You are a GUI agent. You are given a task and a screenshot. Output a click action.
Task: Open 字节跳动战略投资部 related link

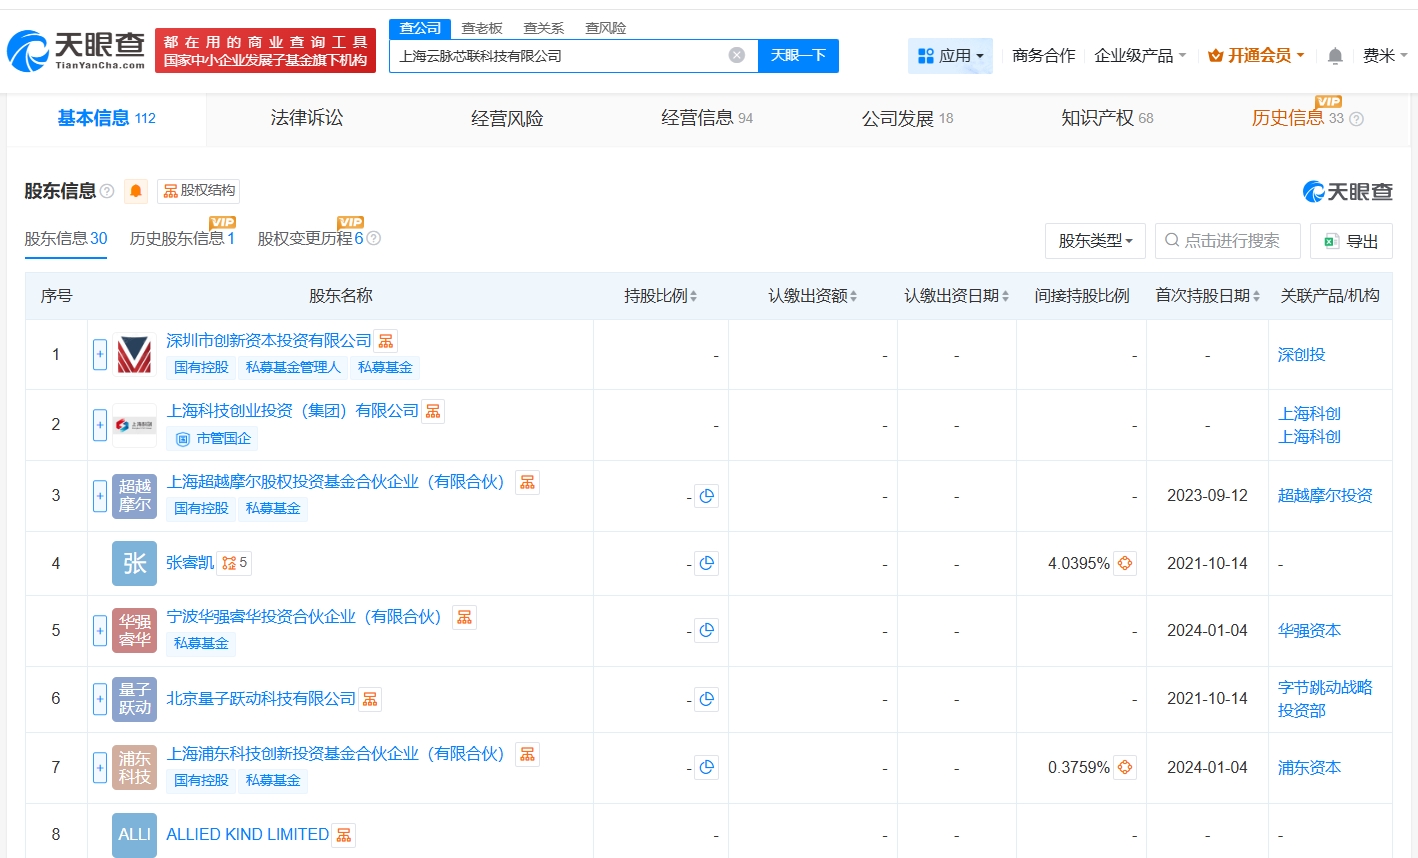coord(1325,699)
